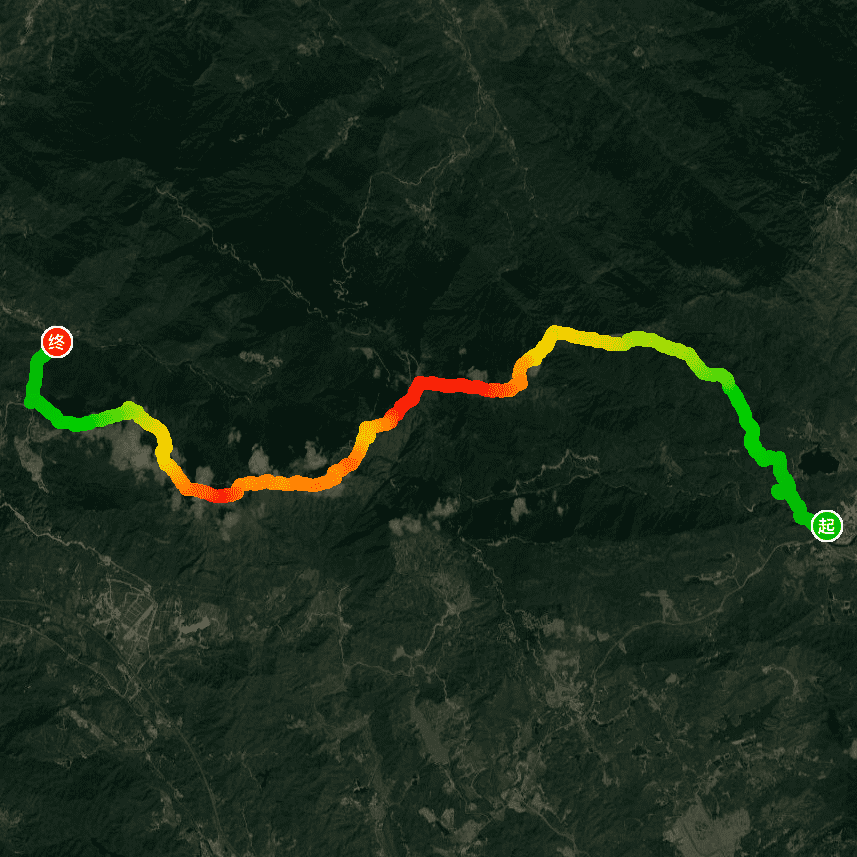Image resolution: width=857 pixels, height=857 pixels.
Task: Select the yellow curved section on the western track
Action: click(162, 445)
